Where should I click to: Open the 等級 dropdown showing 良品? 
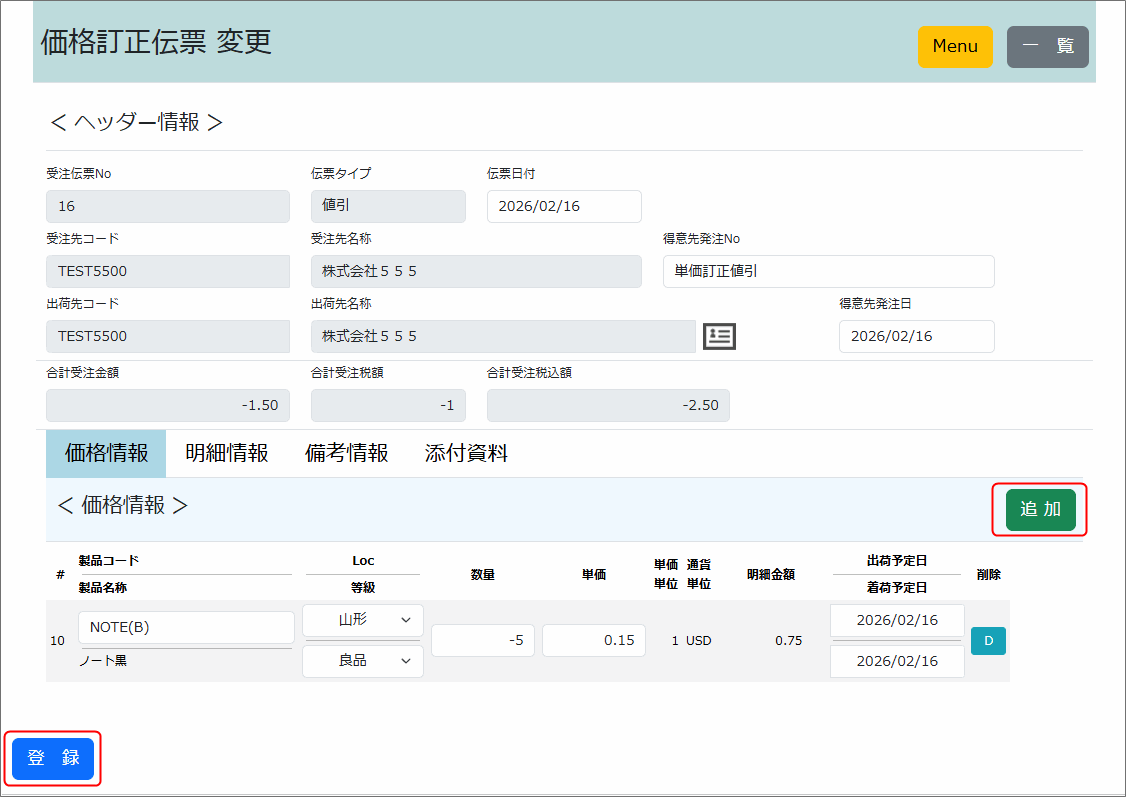362,661
